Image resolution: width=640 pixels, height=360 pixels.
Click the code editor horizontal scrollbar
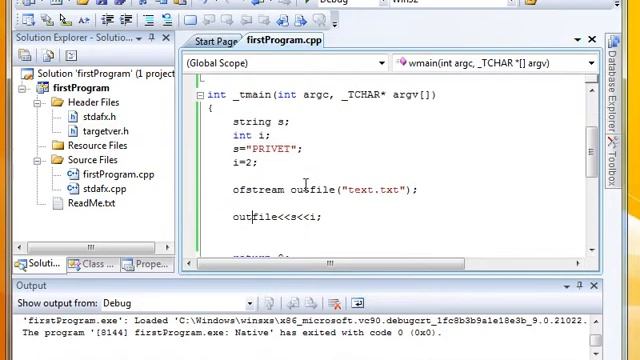(330, 264)
